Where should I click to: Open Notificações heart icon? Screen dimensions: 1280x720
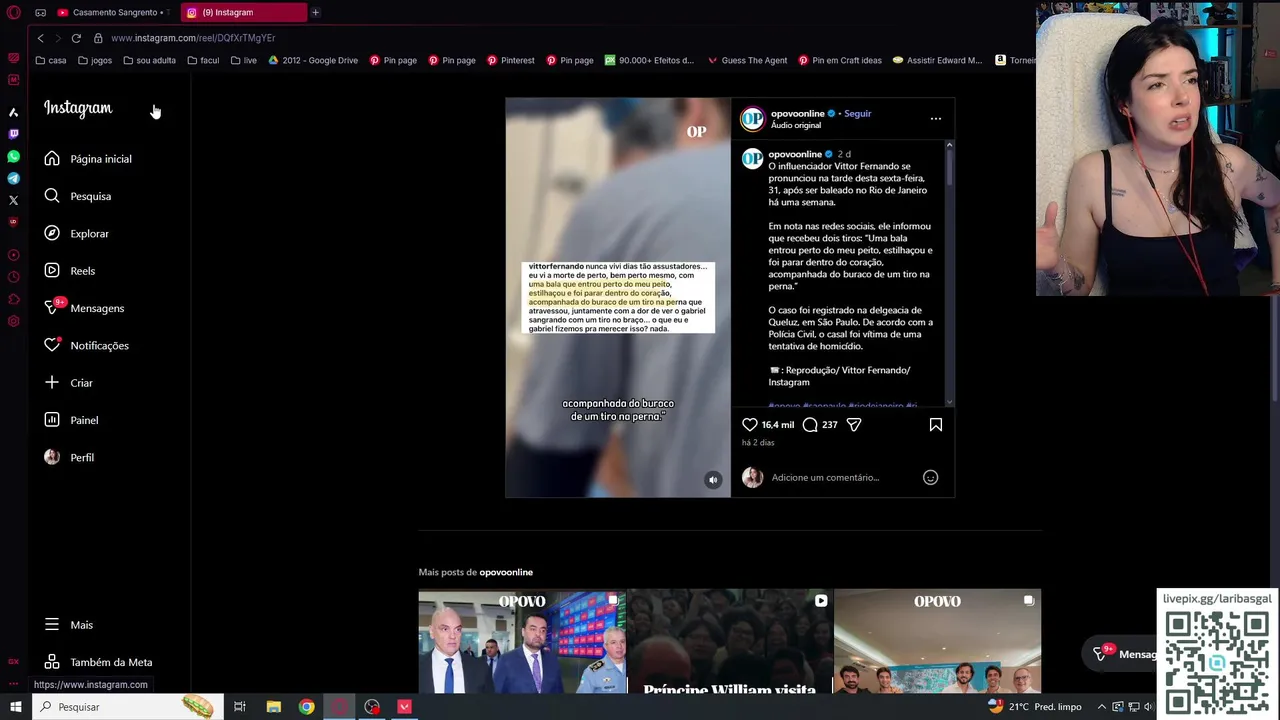click(x=52, y=345)
